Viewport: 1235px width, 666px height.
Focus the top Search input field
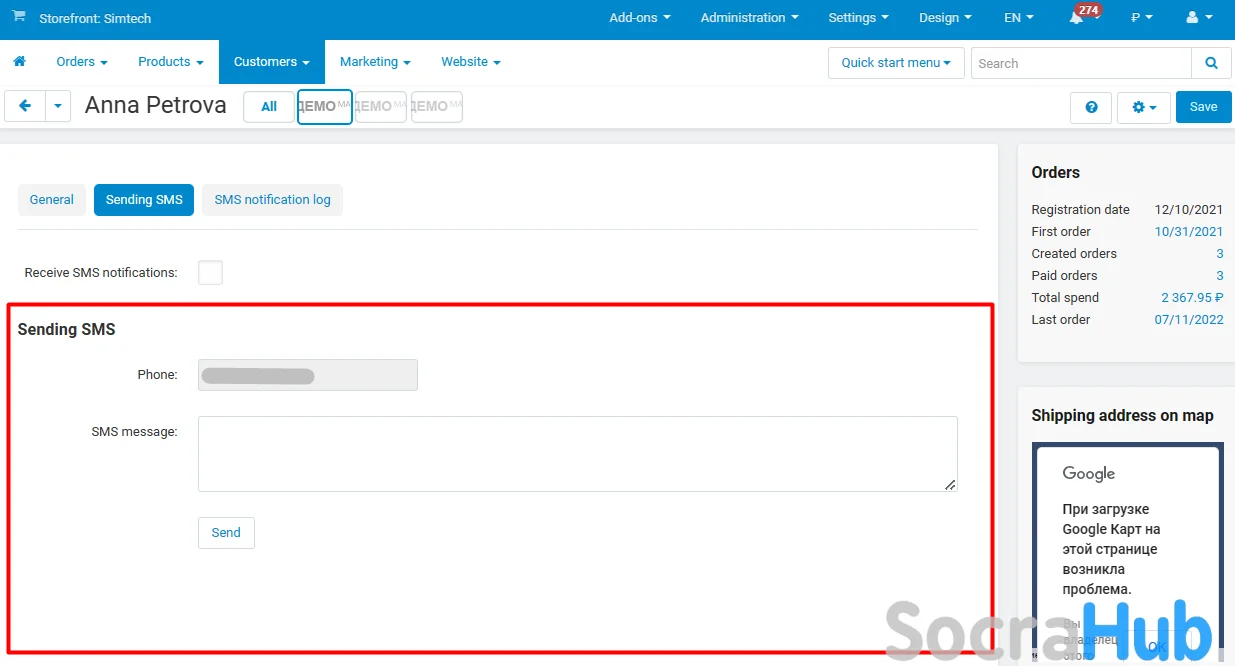[x=1081, y=63]
